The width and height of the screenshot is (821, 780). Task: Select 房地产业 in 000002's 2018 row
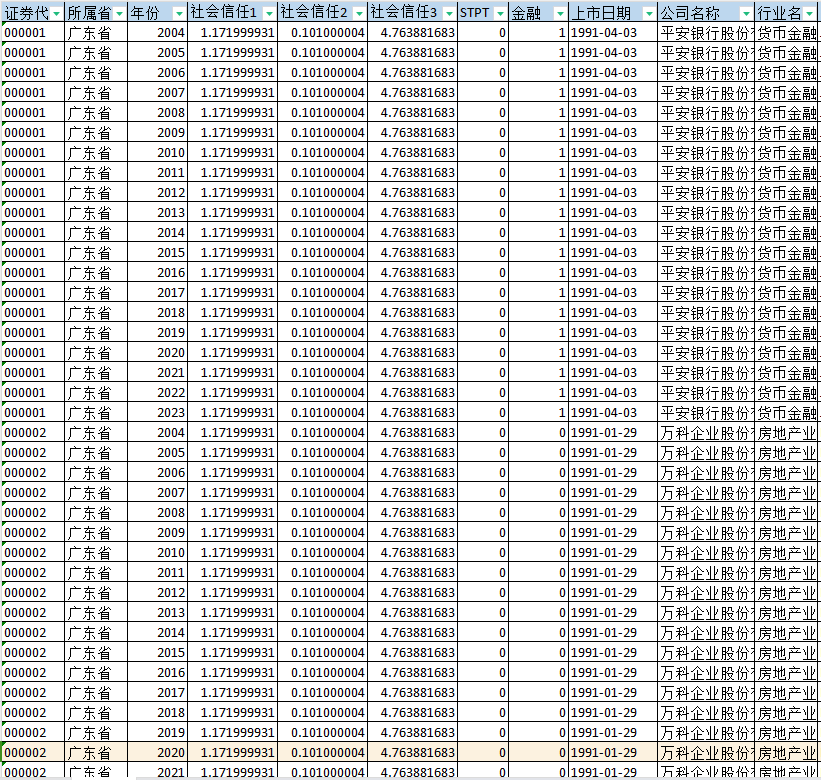pyautogui.click(x=787, y=713)
